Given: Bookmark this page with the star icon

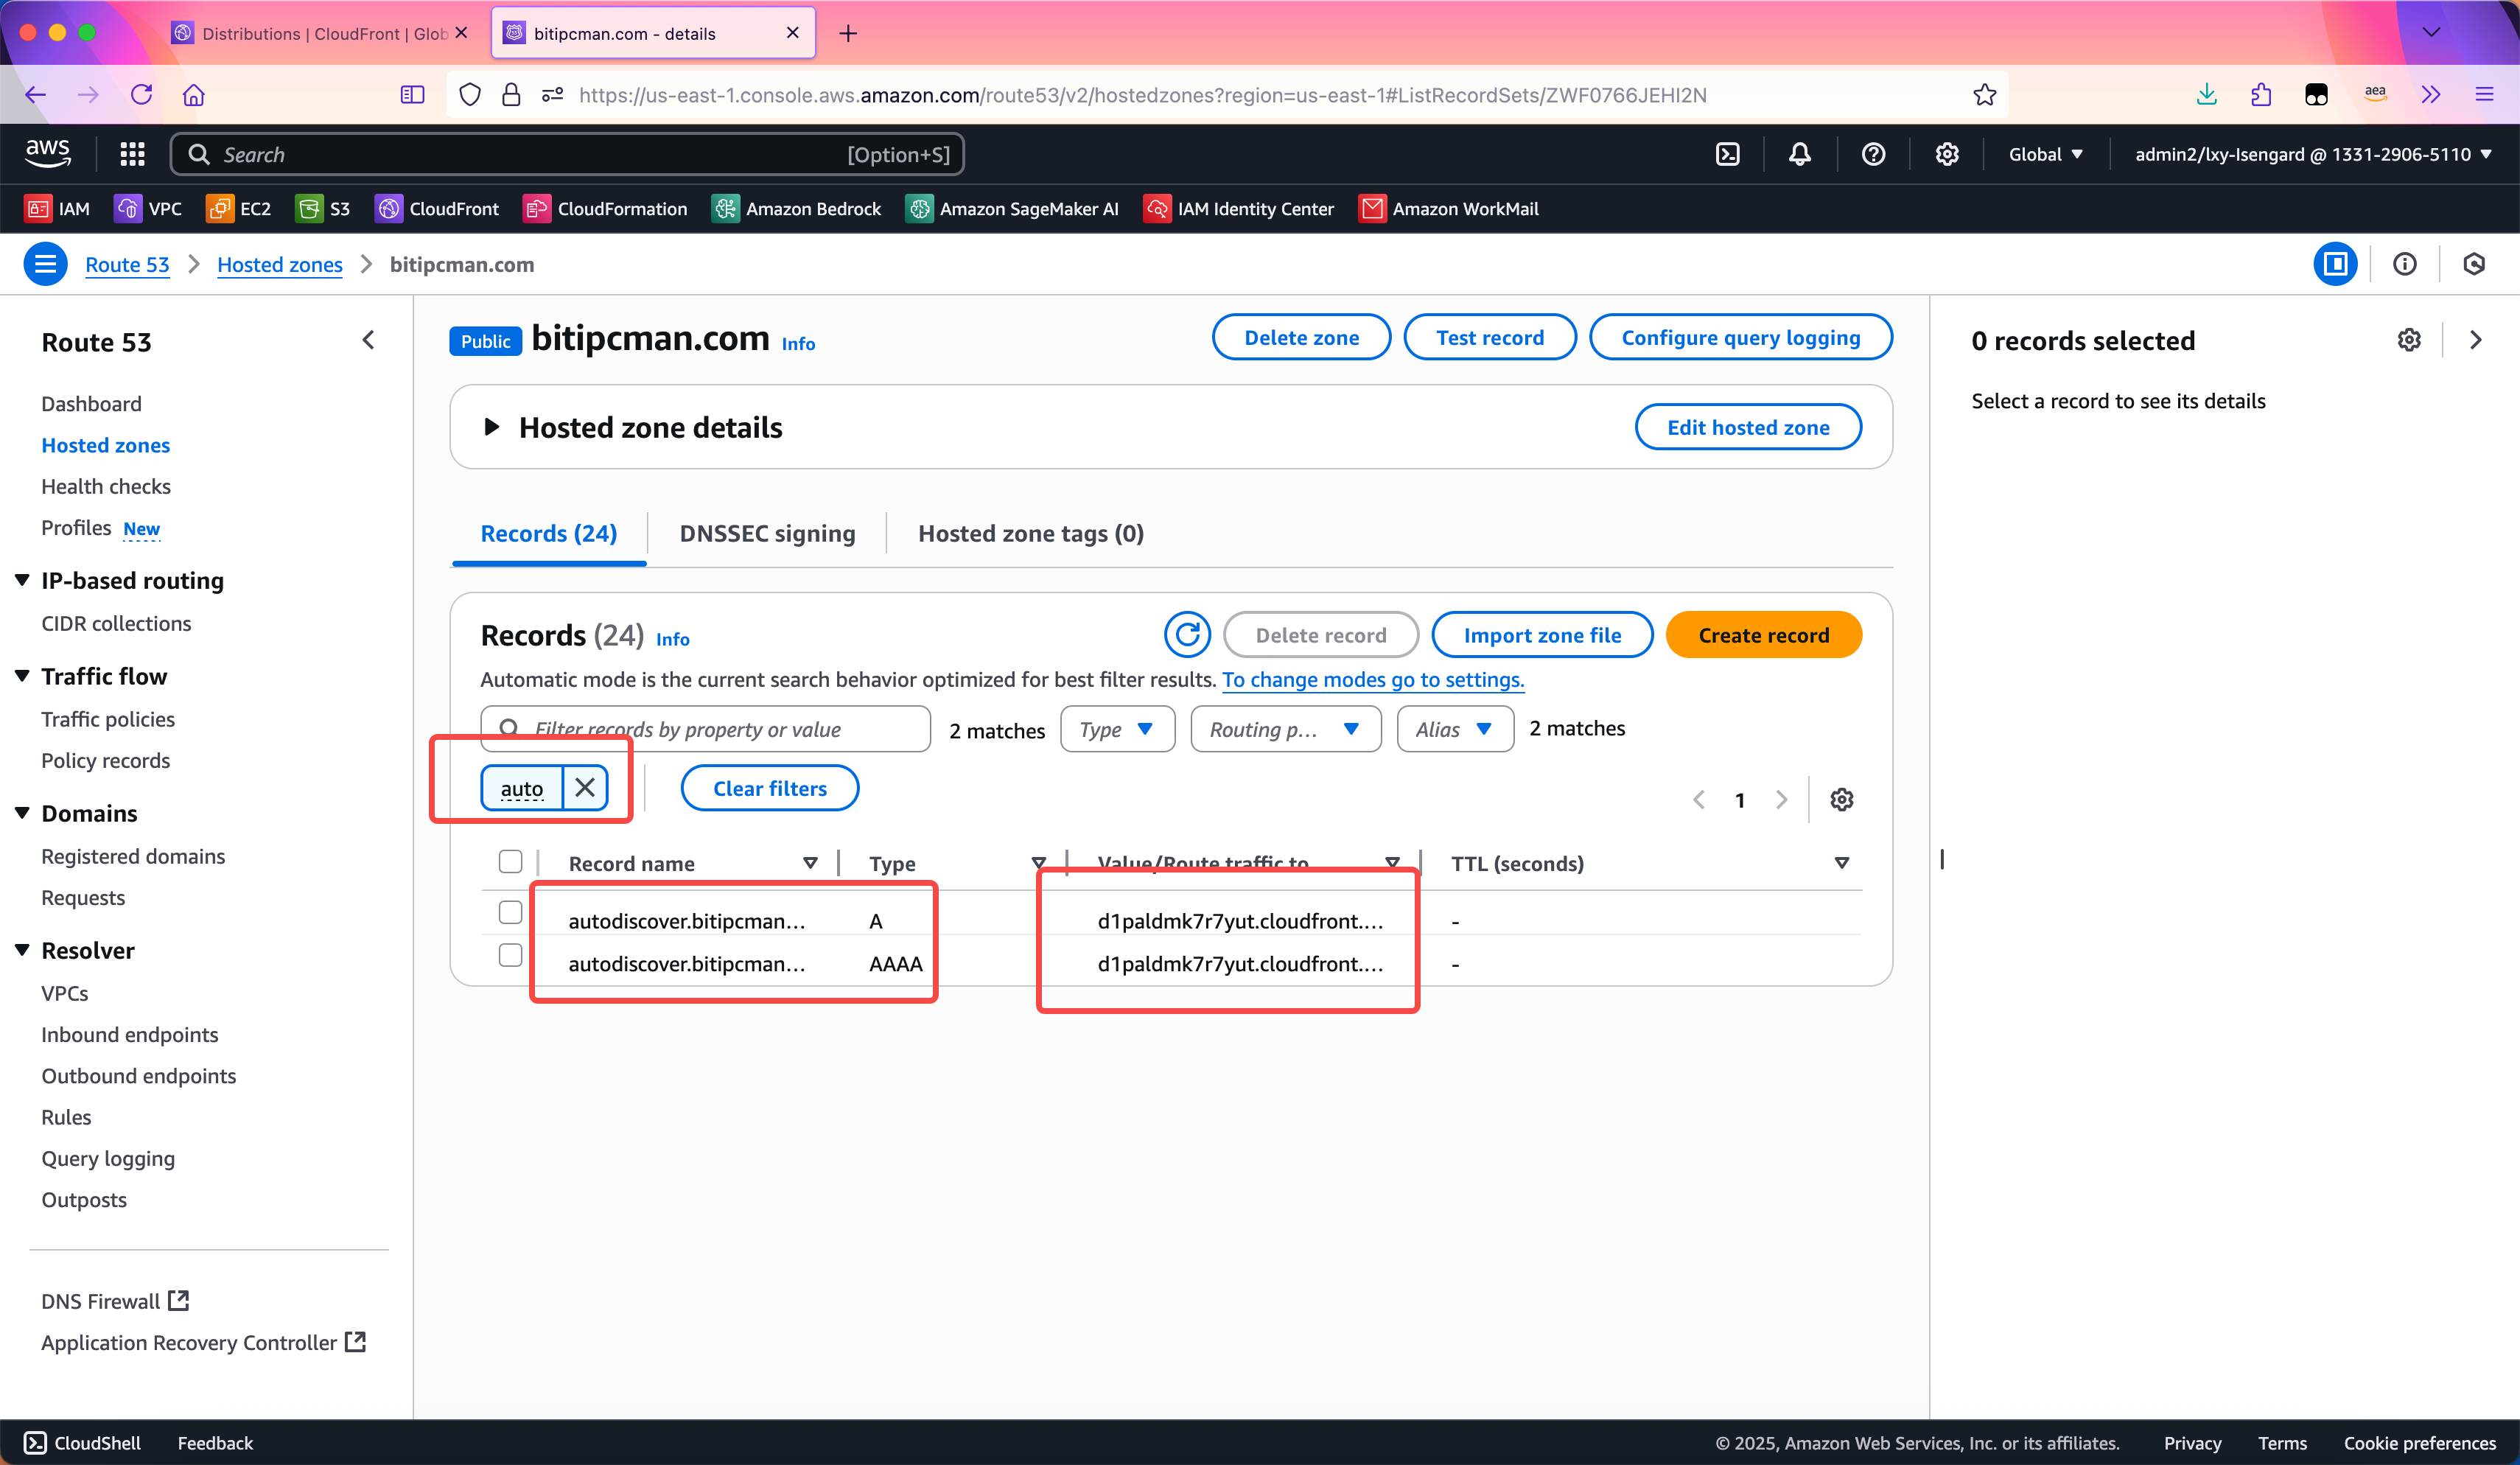Looking at the screenshot, I should coord(1985,95).
